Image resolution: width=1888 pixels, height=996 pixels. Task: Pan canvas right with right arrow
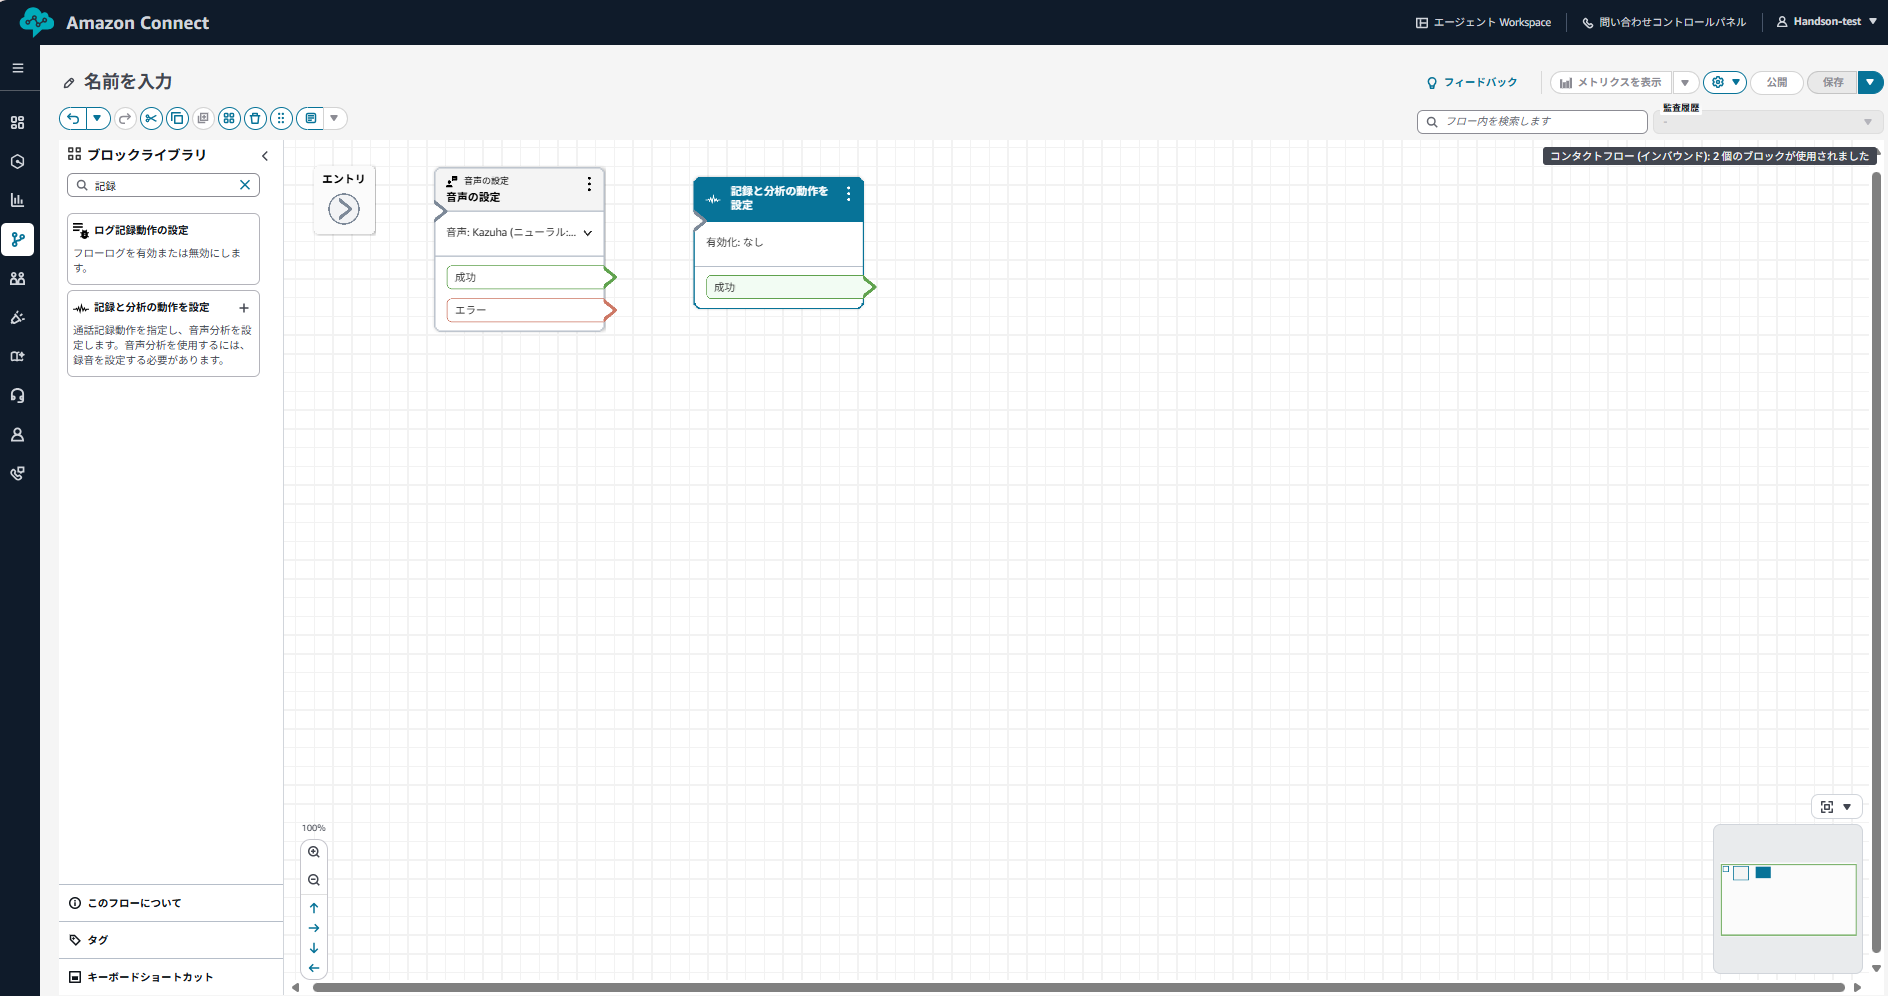click(x=314, y=928)
